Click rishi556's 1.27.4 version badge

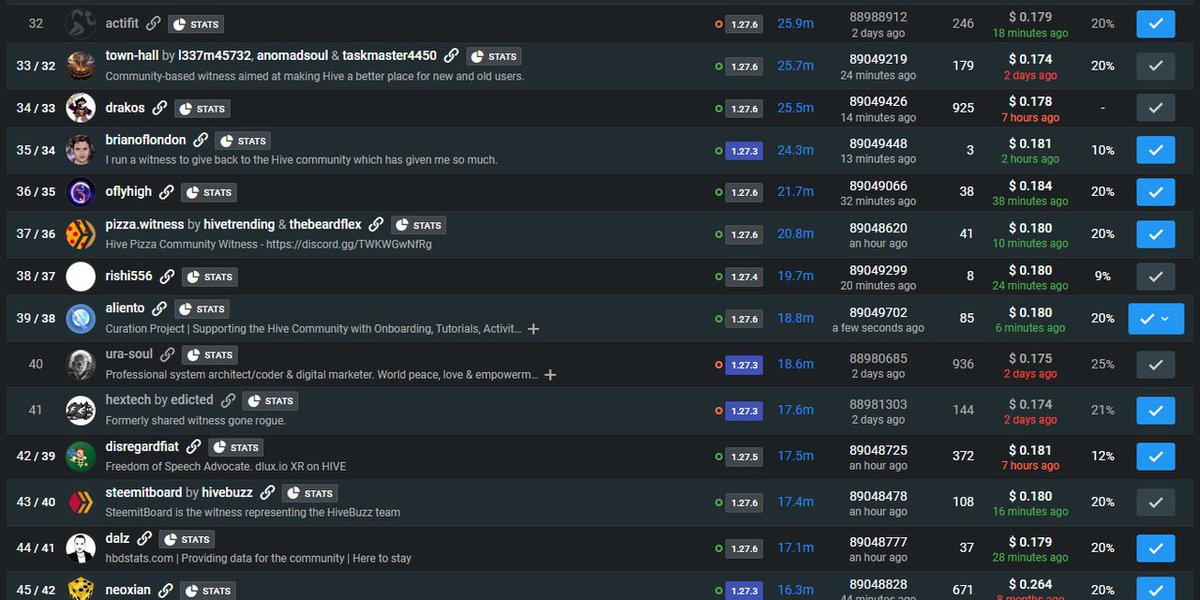pyautogui.click(x=744, y=277)
